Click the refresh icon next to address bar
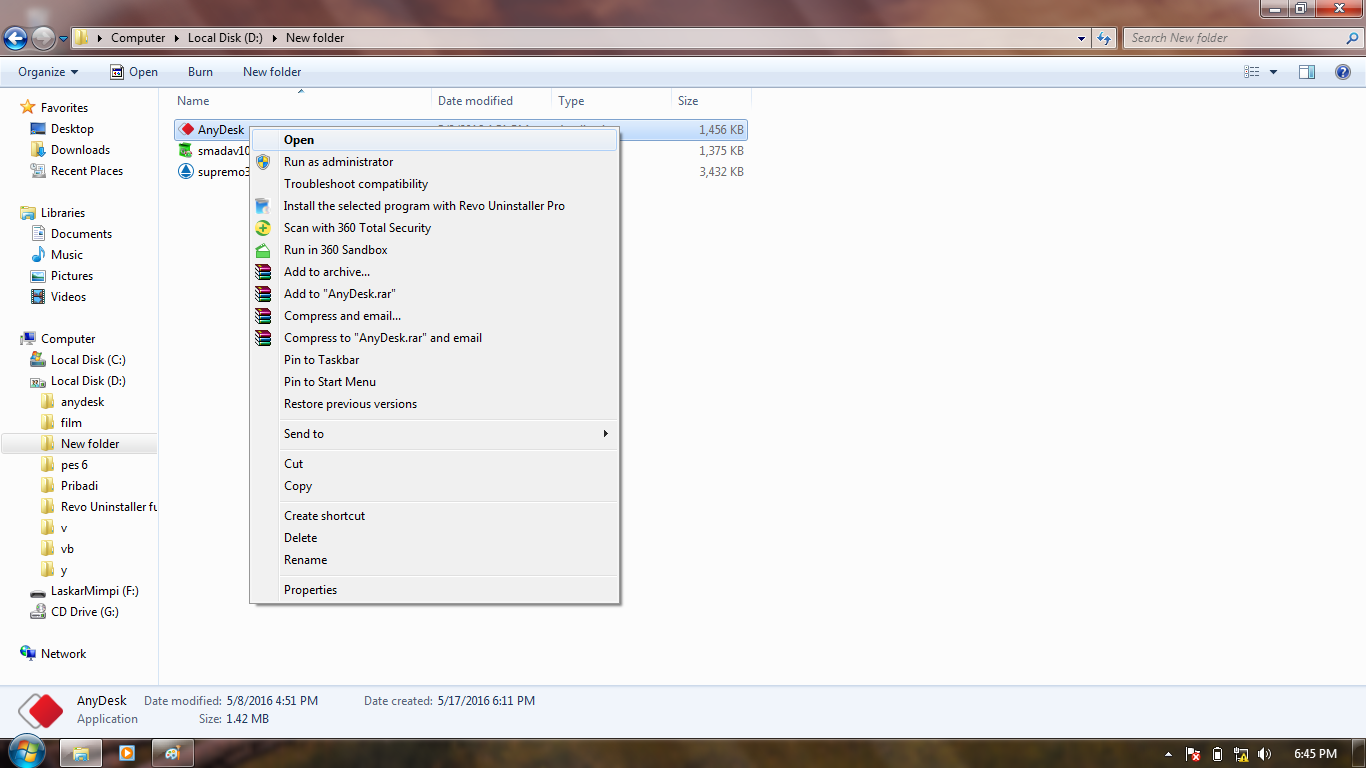The width and height of the screenshot is (1366, 768). pyautogui.click(x=1104, y=38)
